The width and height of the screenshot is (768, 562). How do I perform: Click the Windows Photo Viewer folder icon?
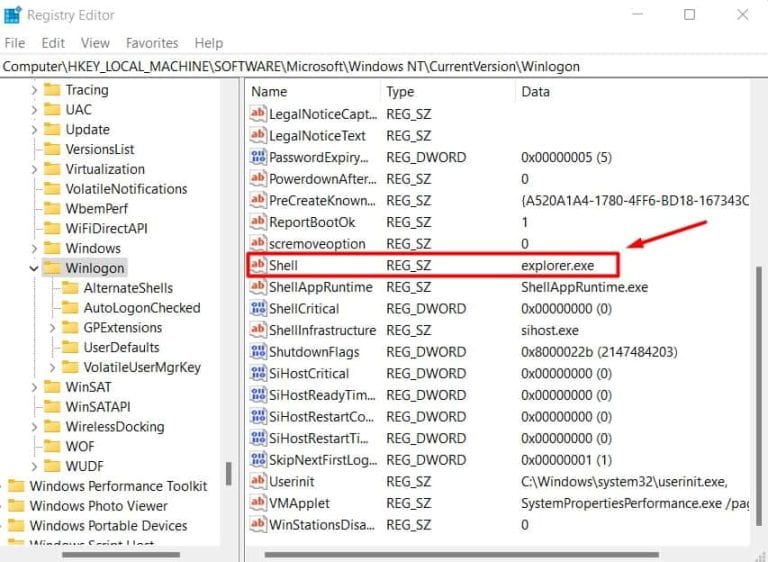[x=16, y=506]
